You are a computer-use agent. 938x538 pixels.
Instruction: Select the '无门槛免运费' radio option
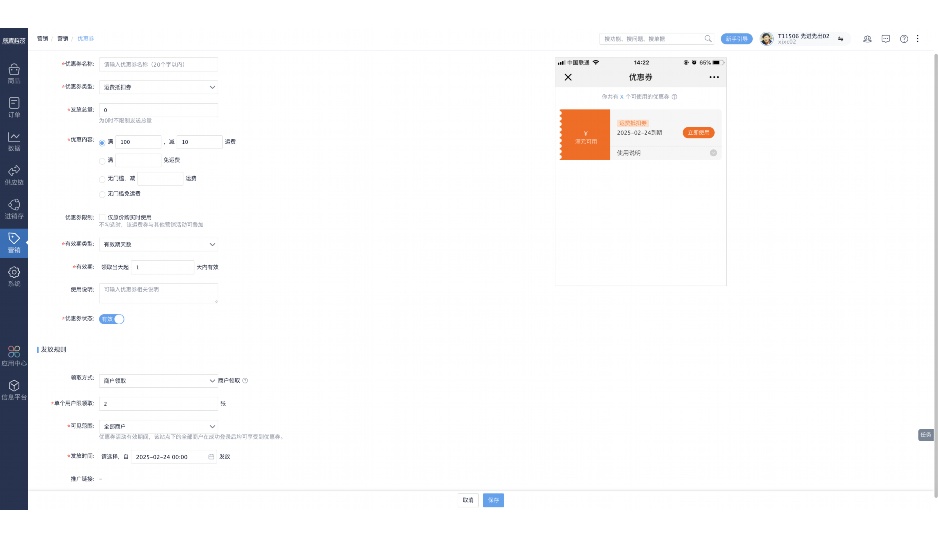pos(102,194)
